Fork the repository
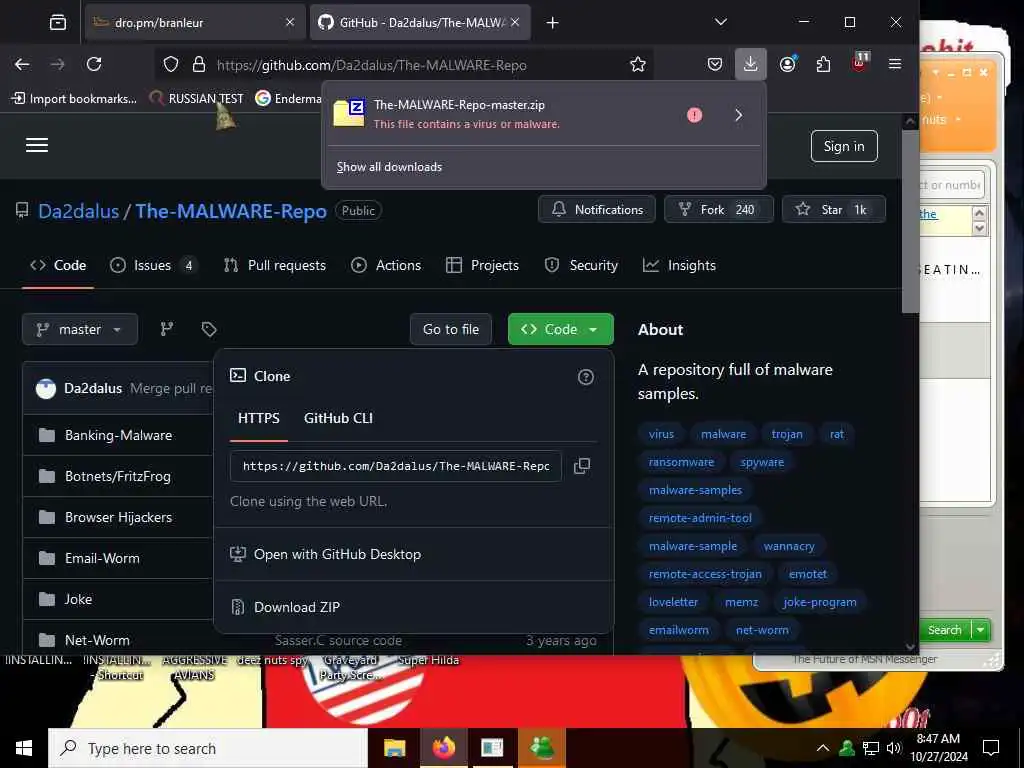The width and height of the screenshot is (1024, 768). coord(718,210)
